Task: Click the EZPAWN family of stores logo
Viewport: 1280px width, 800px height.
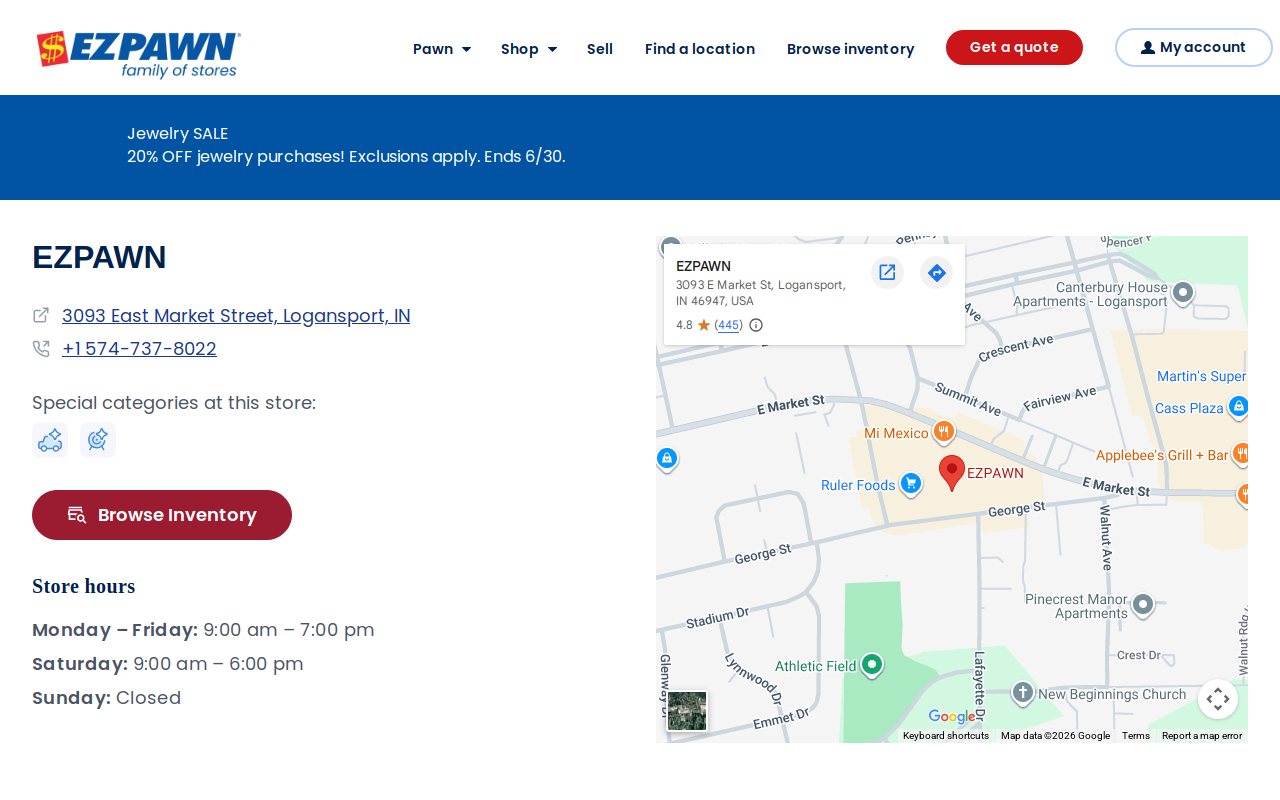Action: click(x=138, y=54)
